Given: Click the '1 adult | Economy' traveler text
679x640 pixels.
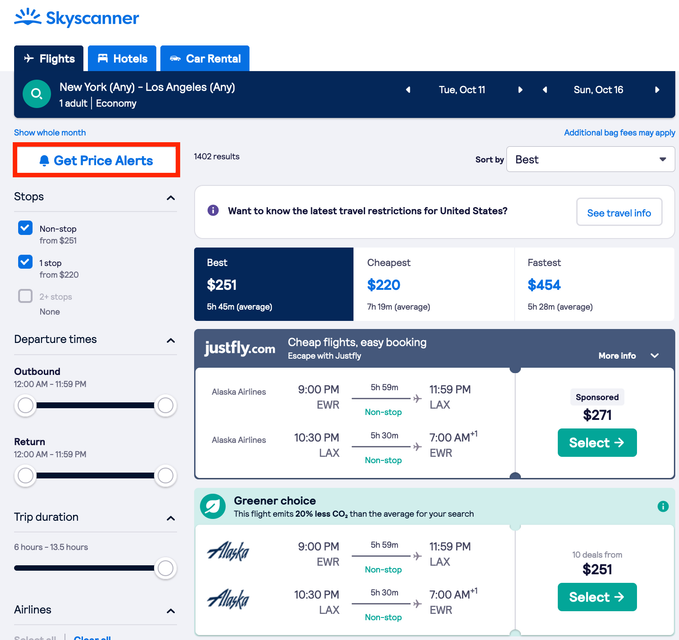Looking at the screenshot, I should click(98, 103).
